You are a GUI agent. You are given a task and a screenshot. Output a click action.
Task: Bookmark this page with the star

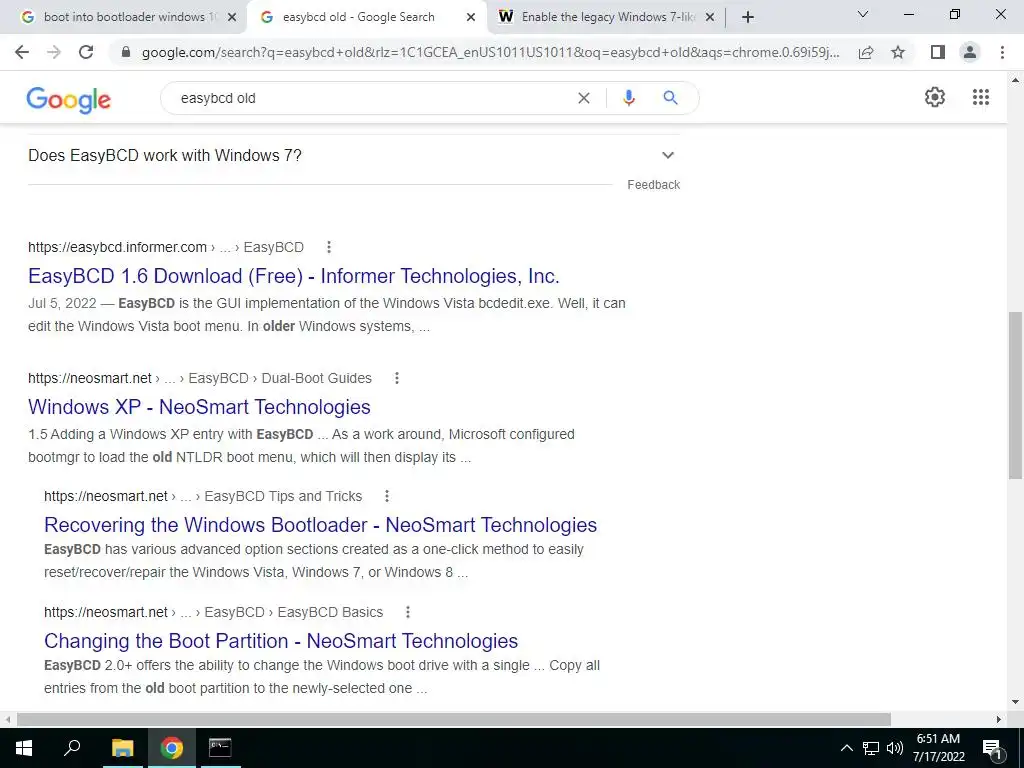898,52
